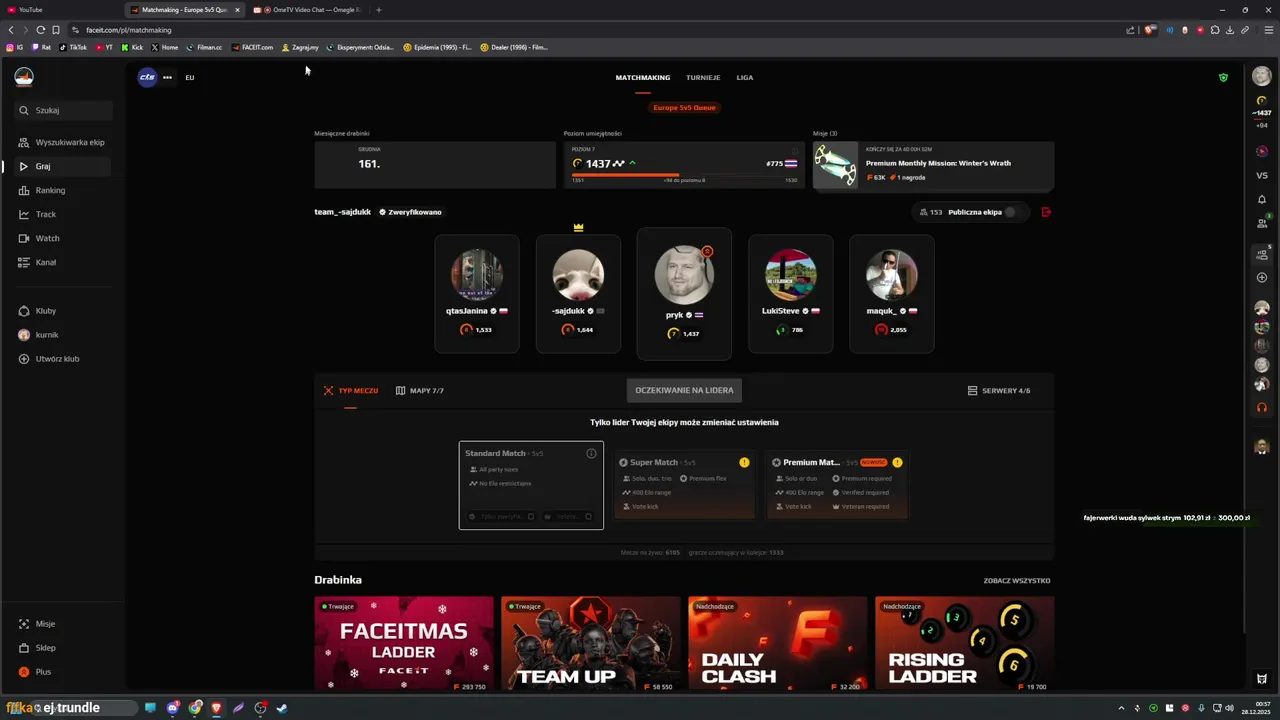Open LukiSteve player card

790,294
